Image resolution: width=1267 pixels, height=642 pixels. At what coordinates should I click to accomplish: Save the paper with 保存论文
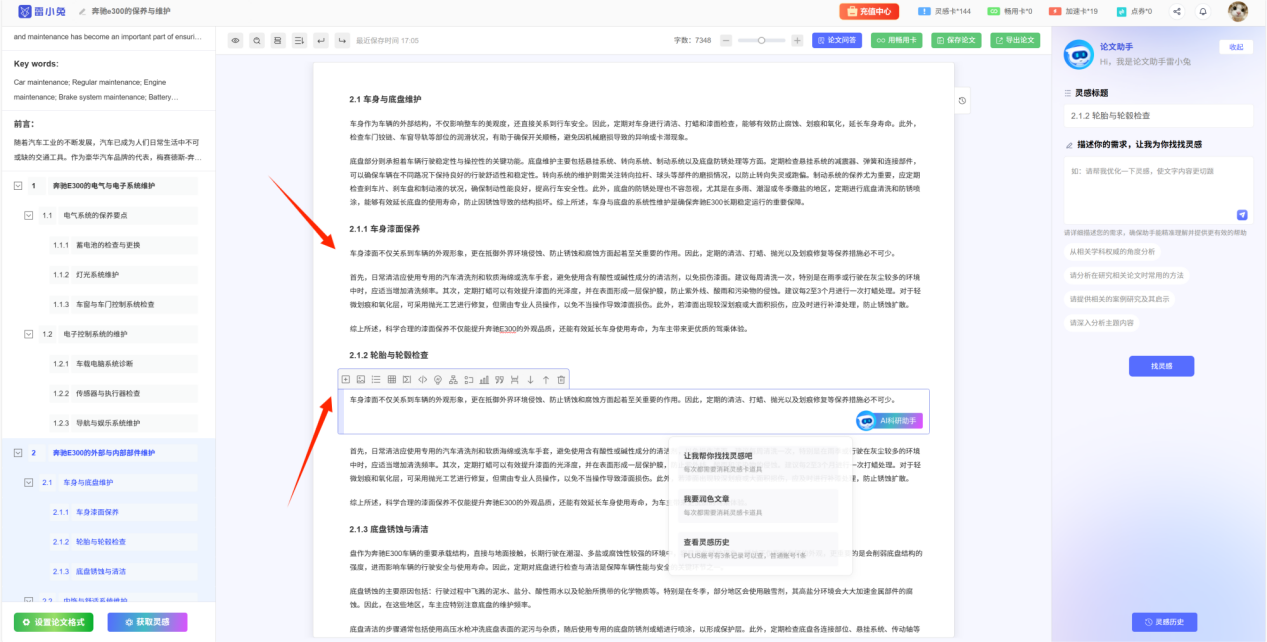[956, 40]
